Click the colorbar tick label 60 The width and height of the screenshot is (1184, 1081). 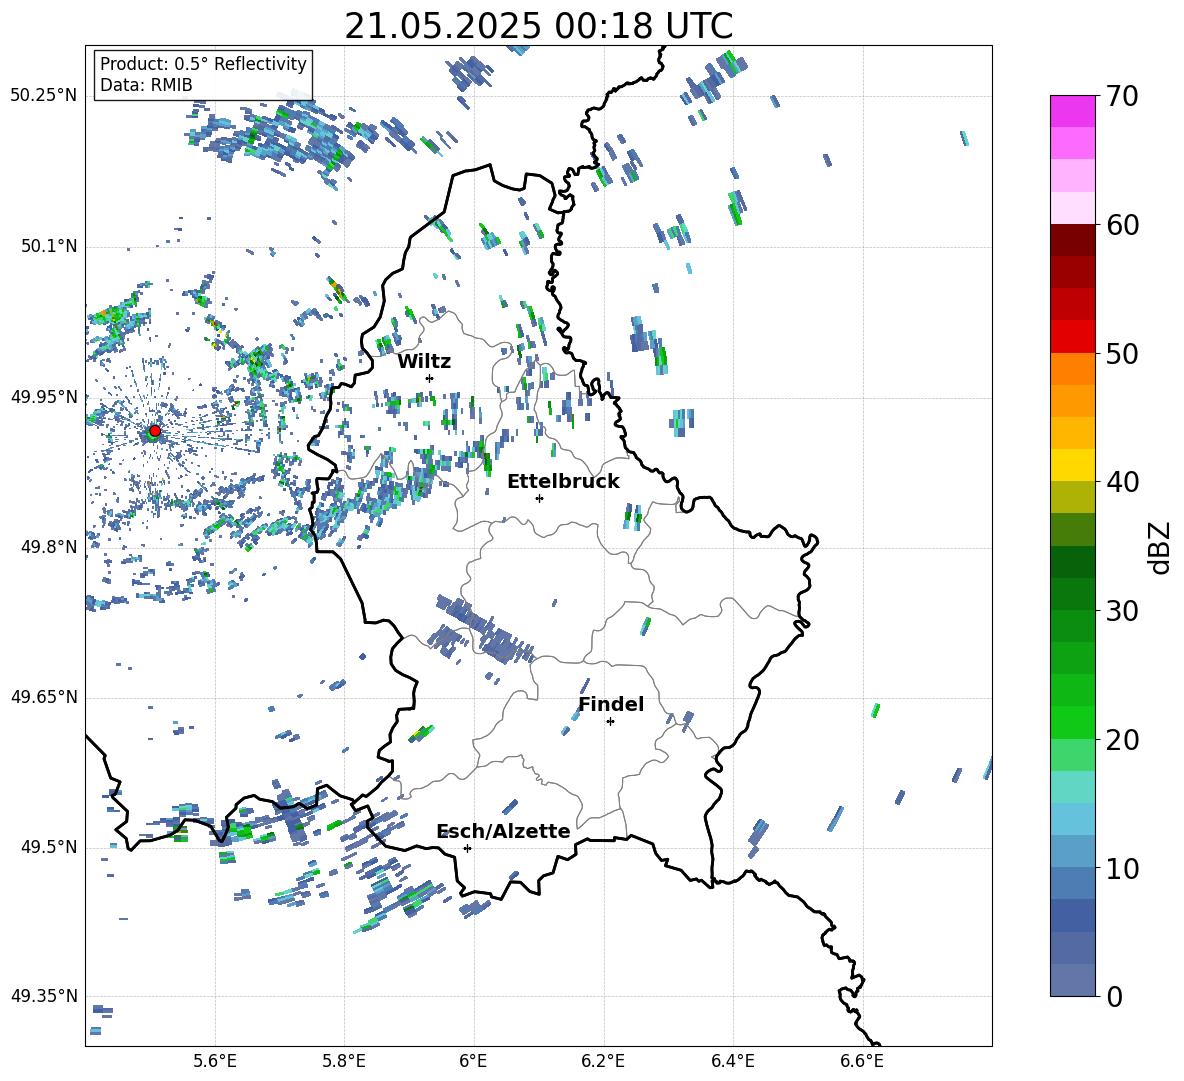[x=1122, y=225]
